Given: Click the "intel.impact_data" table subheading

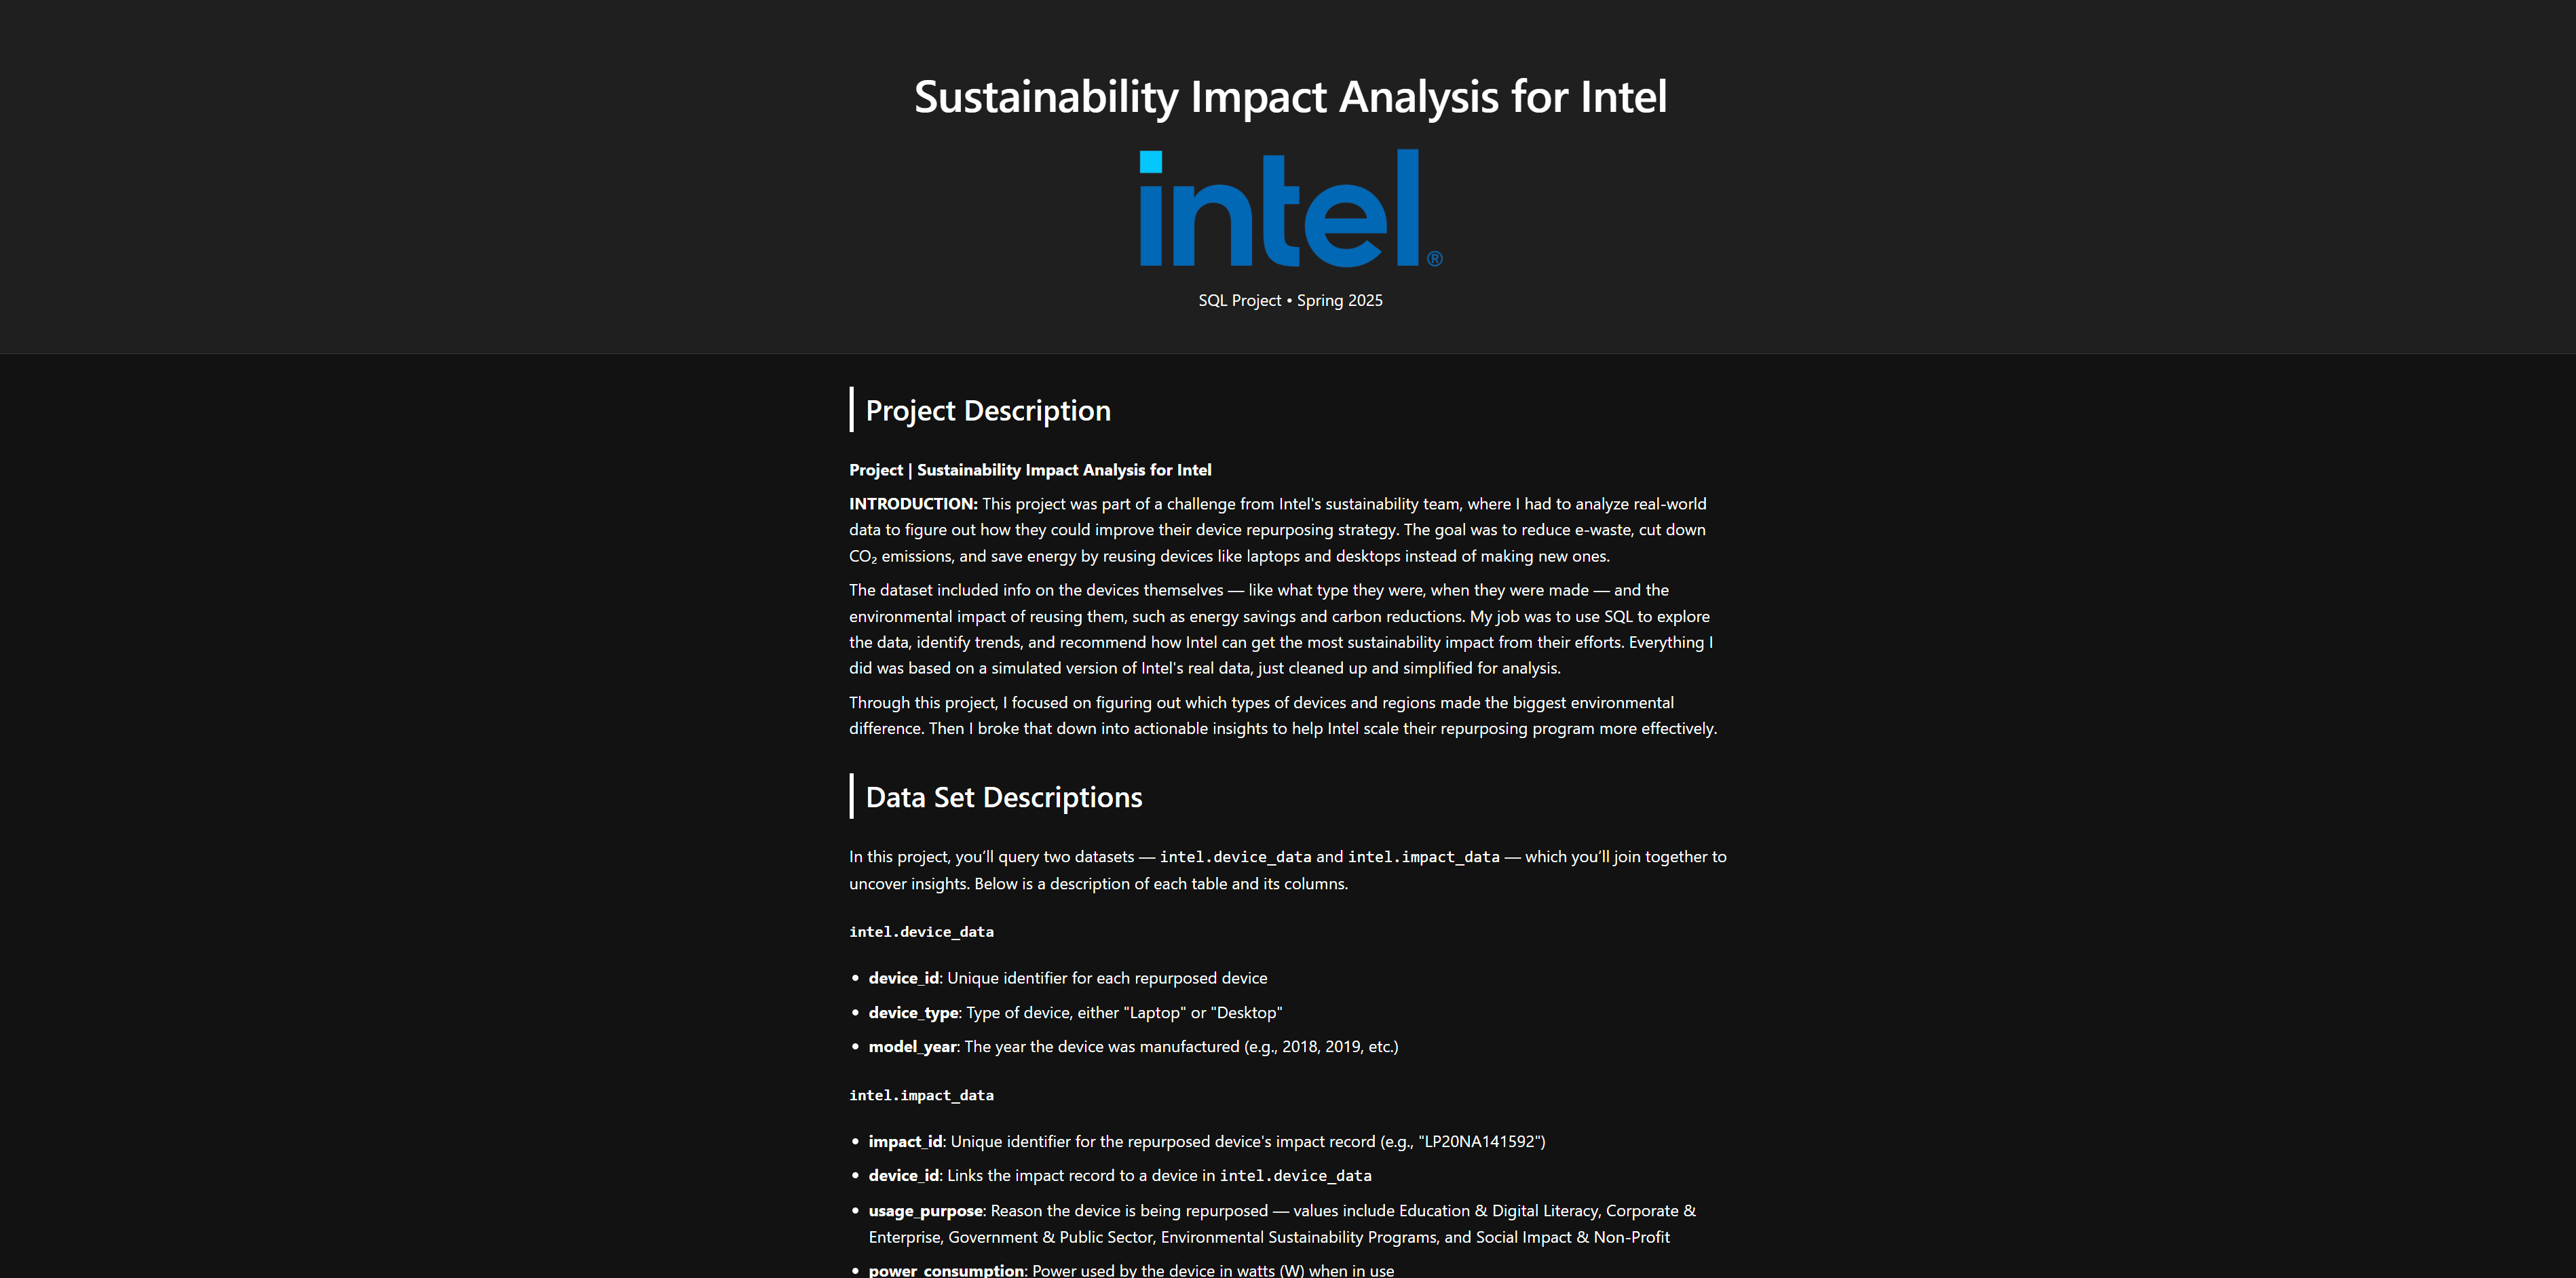Looking at the screenshot, I should coord(921,1095).
